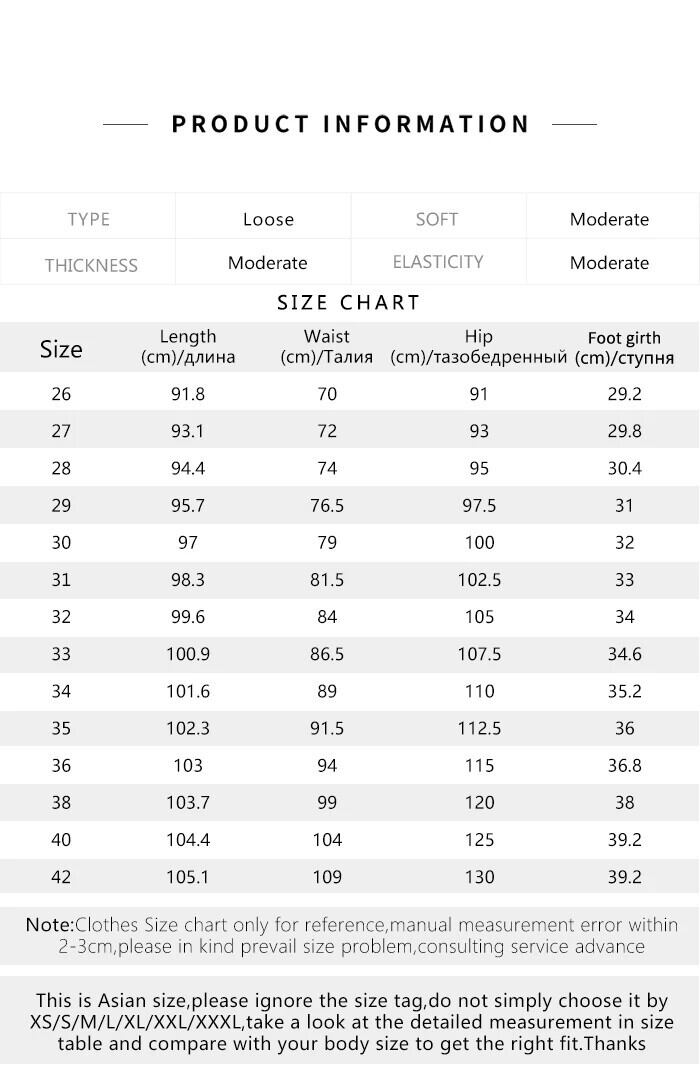
Task: Click waist value 84 in size 32 row
Action: [x=327, y=617]
